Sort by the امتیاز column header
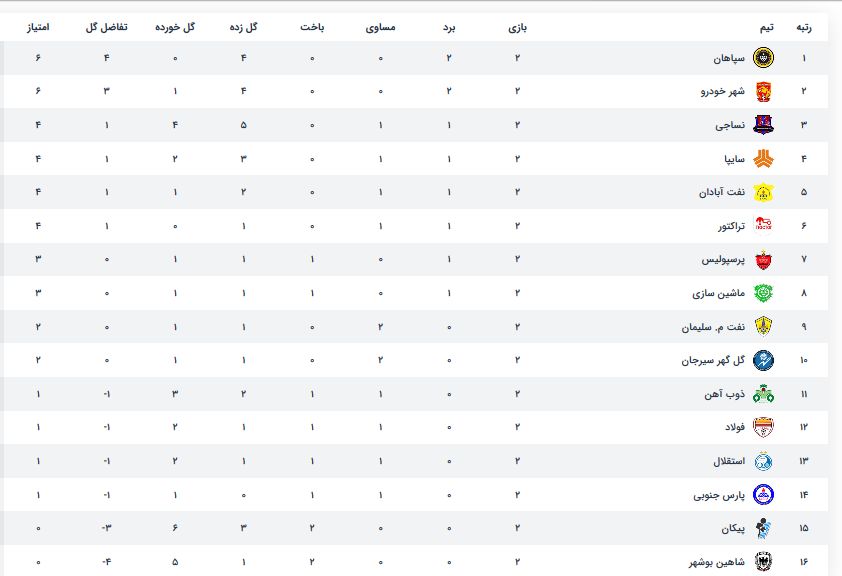The width and height of the screenshot is (842, 576). point(38,27)
